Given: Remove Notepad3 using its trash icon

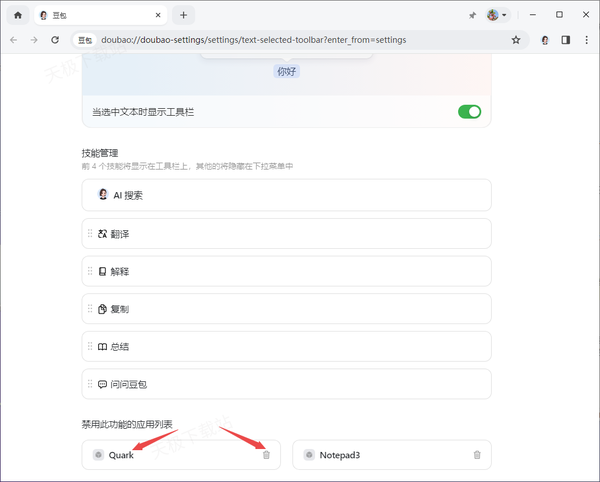Looking at the screenshot, I should [x=477, y=455].
